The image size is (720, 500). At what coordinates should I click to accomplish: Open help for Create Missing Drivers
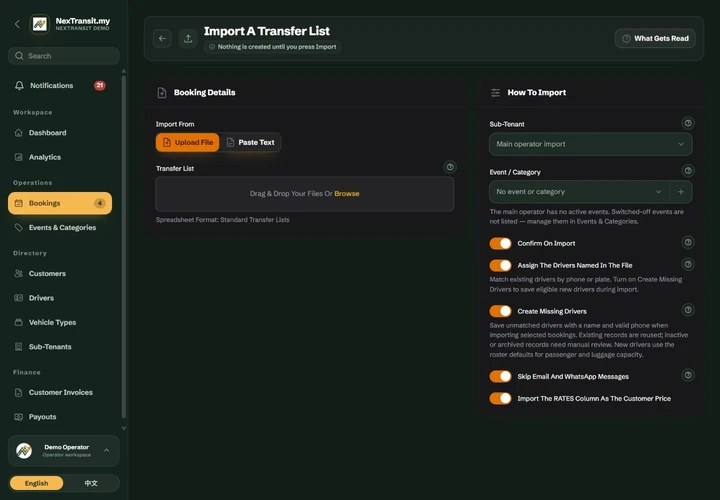pyautogui.click(x=688, y=310)
